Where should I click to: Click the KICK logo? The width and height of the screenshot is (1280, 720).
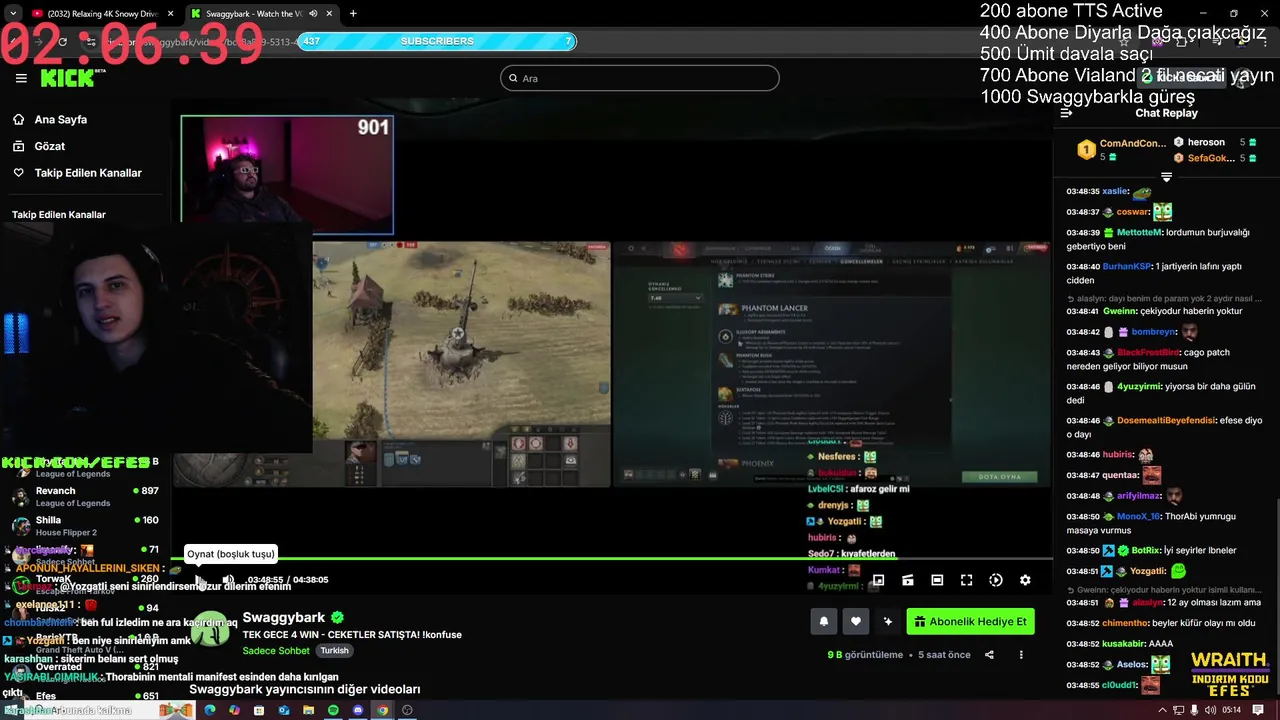tap(68, 78)
